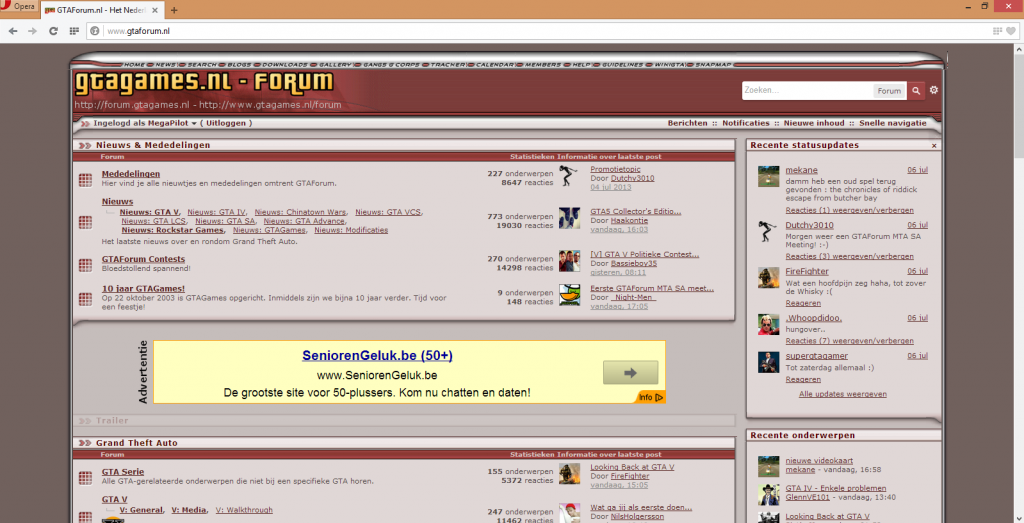Open Dutchy3010 avatar in Mededelingen row
The height and width of the screenshot is (523, 1024).
coord(569,176)
